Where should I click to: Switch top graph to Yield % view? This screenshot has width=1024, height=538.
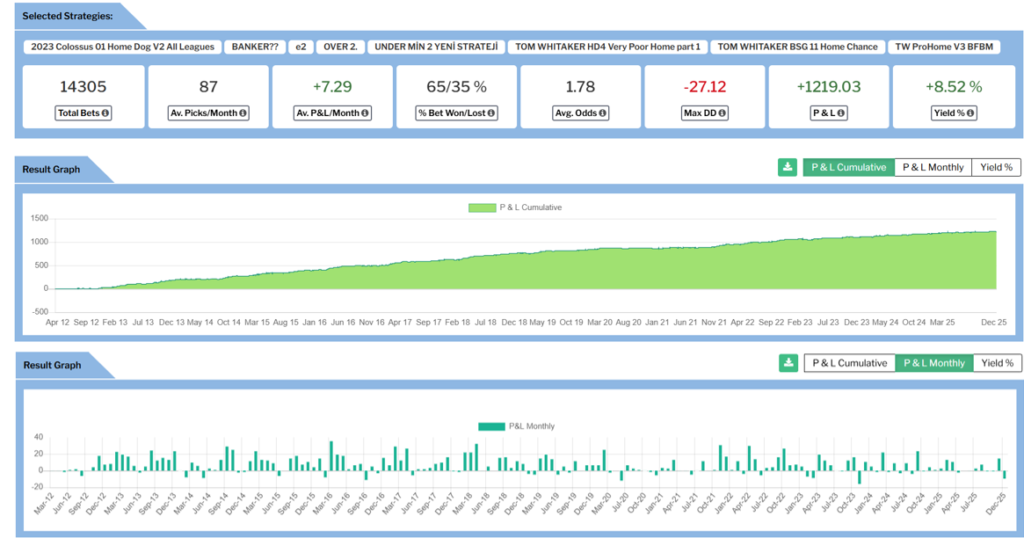[x=996, y=167]
